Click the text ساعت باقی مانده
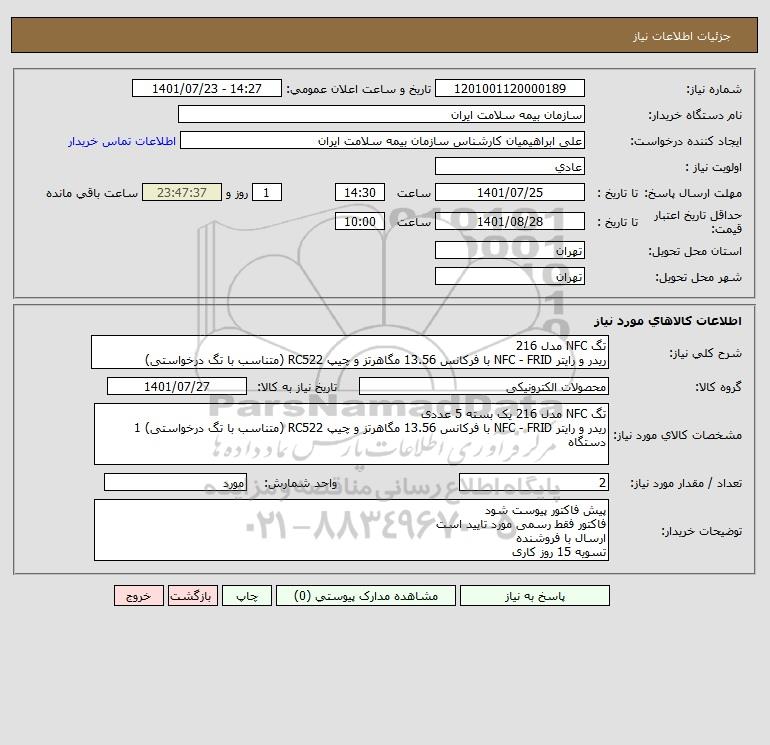 [x=92, y=193]
